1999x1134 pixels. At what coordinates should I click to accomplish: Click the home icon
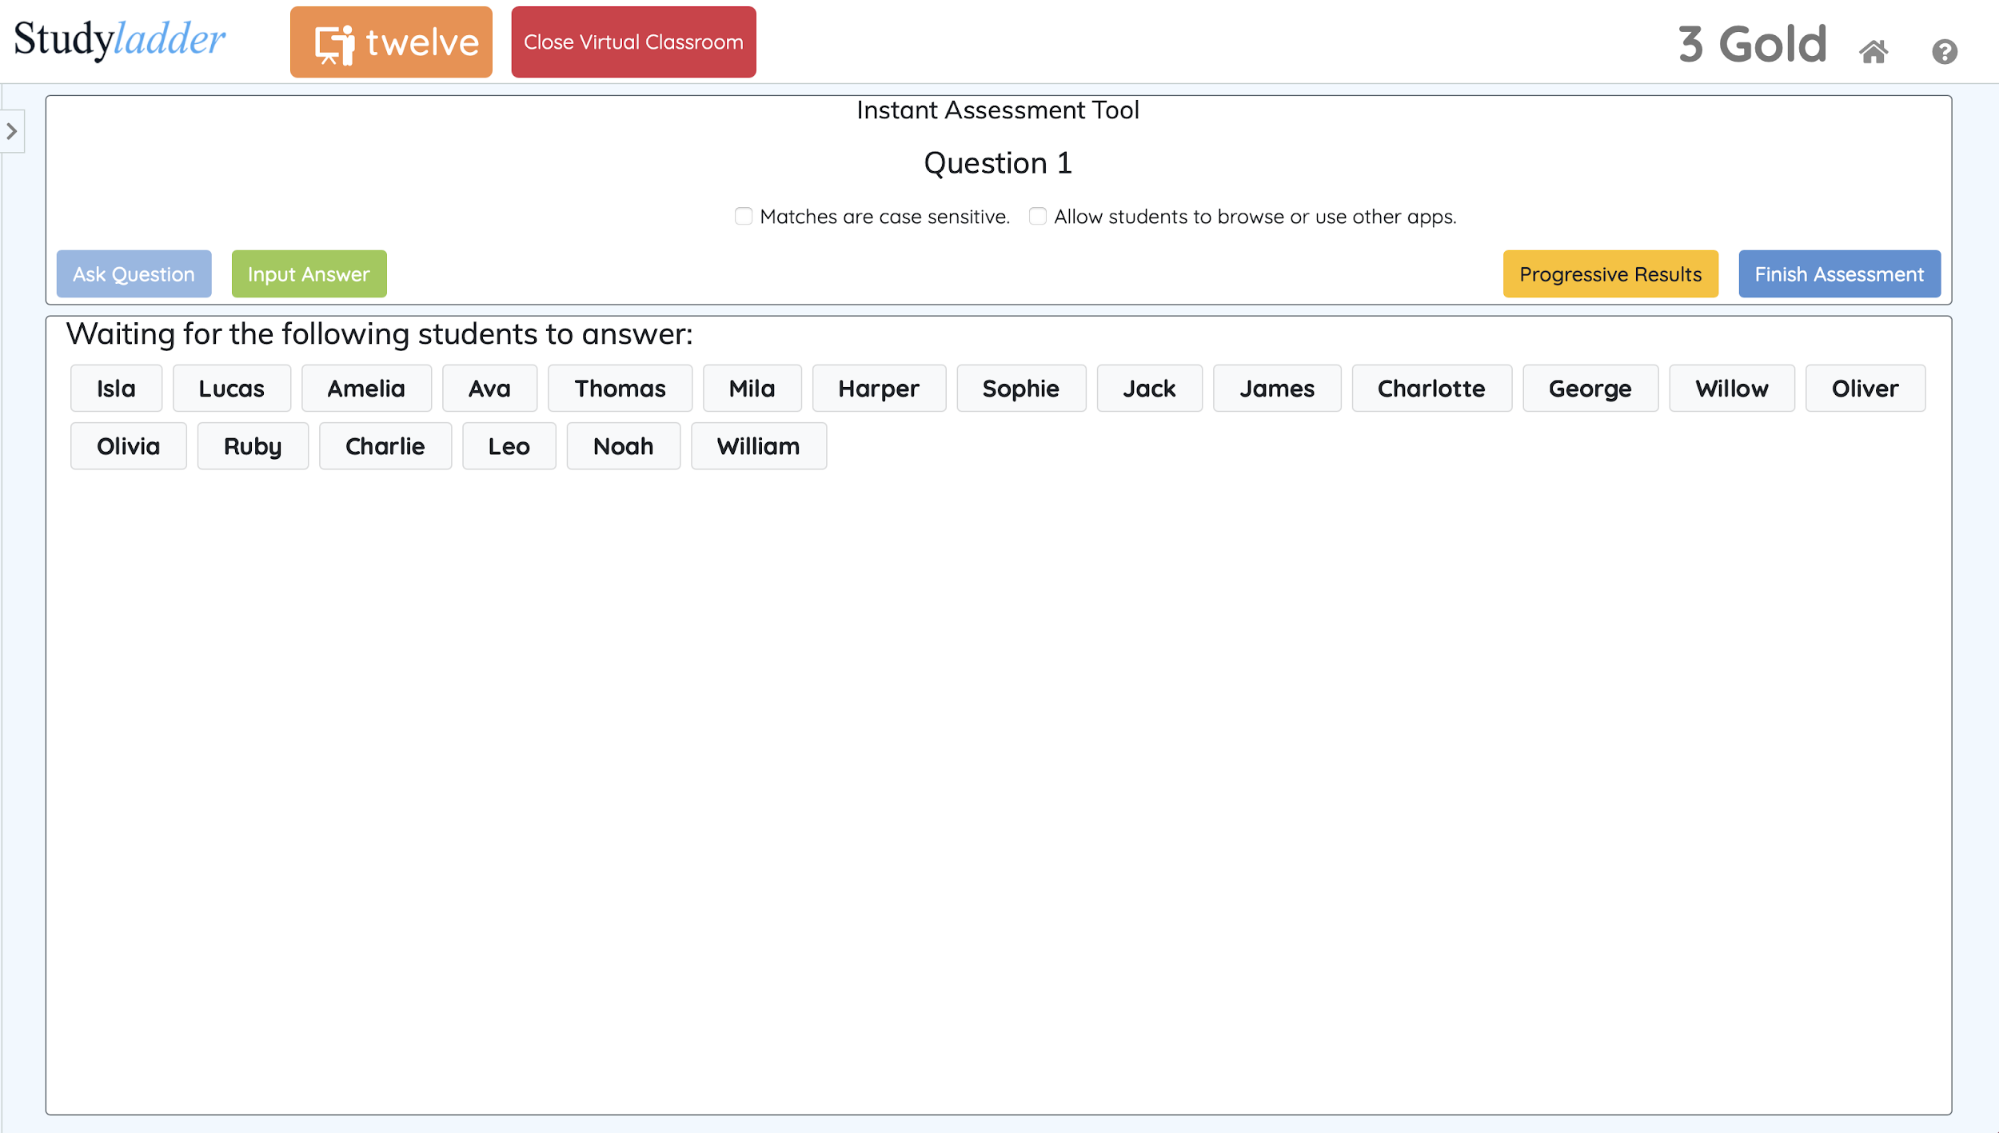pyautogui.click(x=1873, y=51)
